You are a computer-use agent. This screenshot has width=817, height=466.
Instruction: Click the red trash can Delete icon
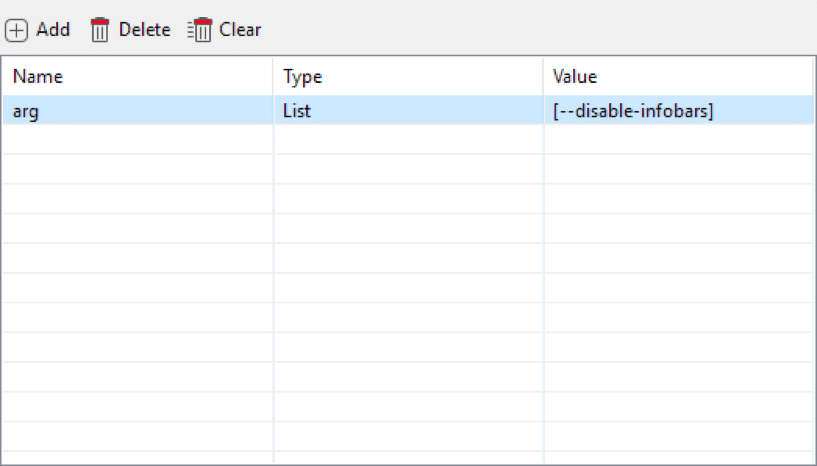(x=100, y=30)
